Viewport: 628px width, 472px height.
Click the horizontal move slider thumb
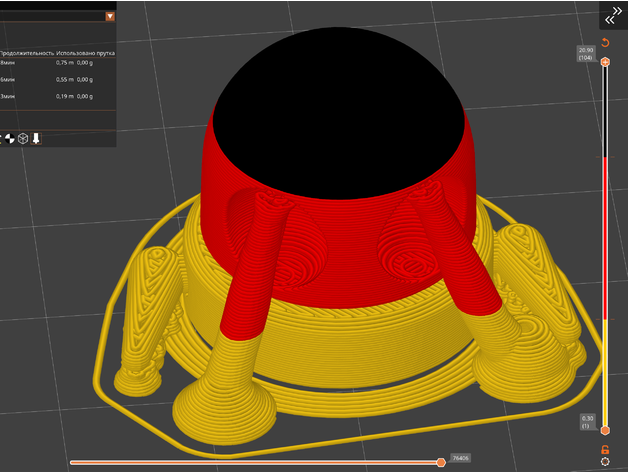point(441,462)
